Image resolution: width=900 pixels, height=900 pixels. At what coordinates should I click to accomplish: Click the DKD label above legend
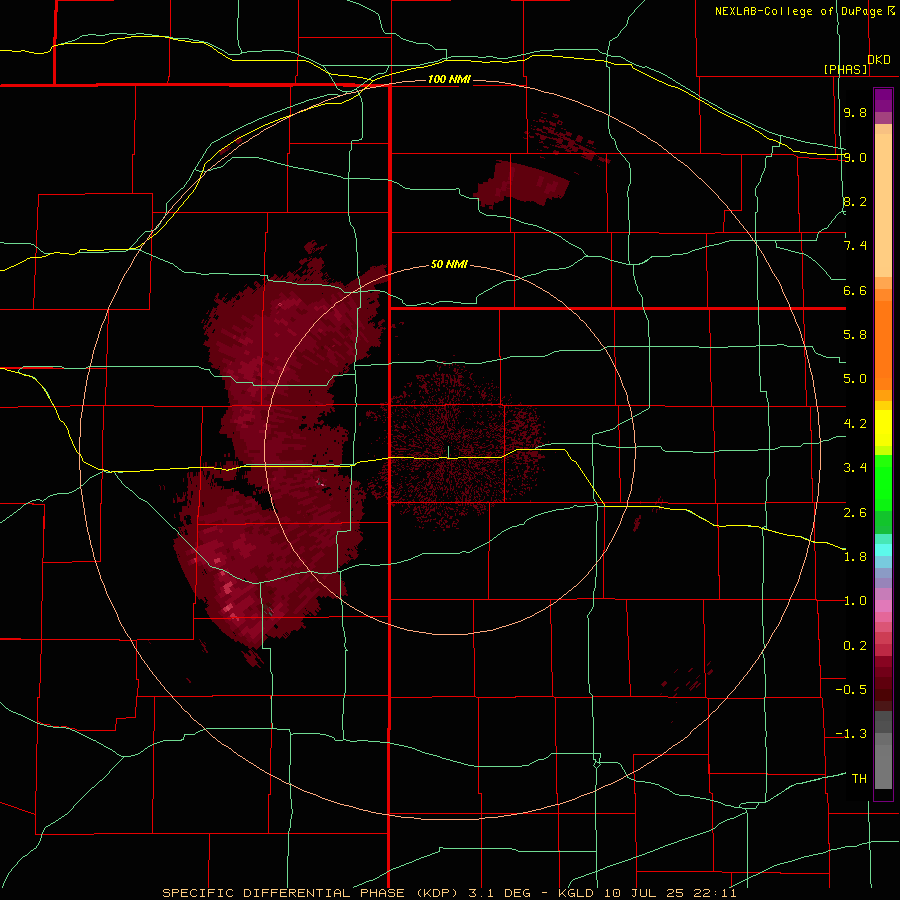[x=879, y=60]
